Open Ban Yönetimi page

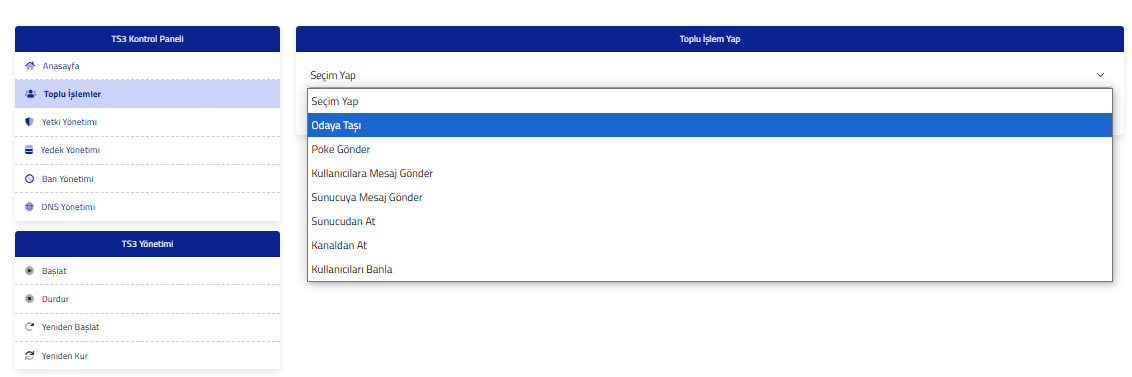point(147,178)
